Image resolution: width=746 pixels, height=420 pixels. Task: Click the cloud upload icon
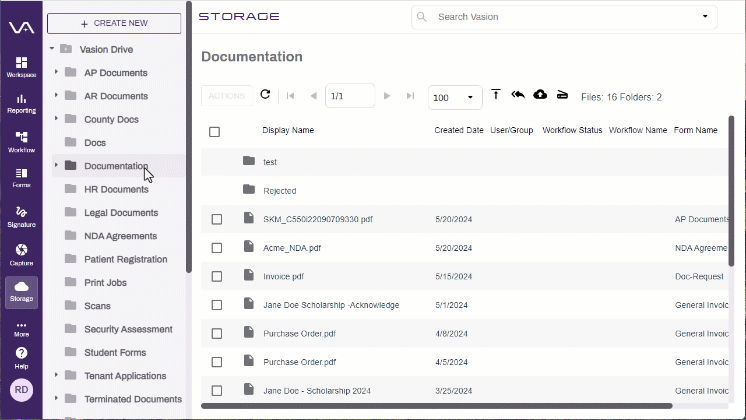click(540, 95)
